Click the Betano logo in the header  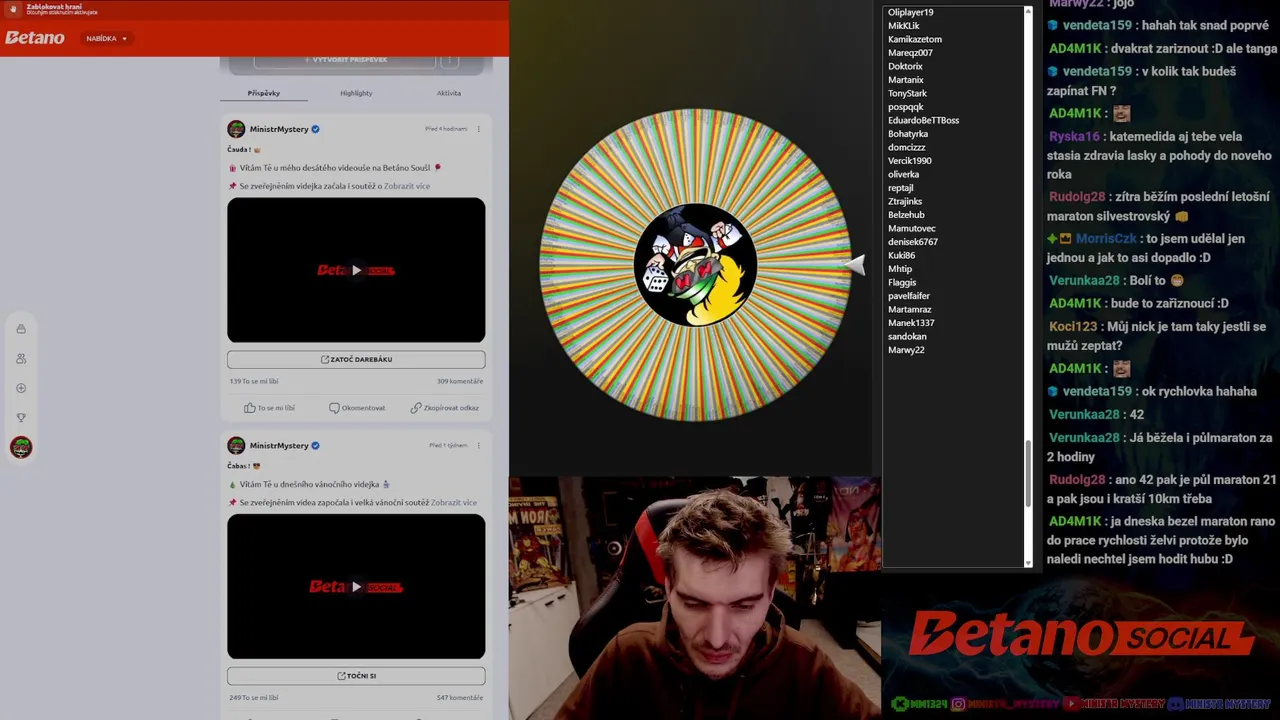point(35,38)
